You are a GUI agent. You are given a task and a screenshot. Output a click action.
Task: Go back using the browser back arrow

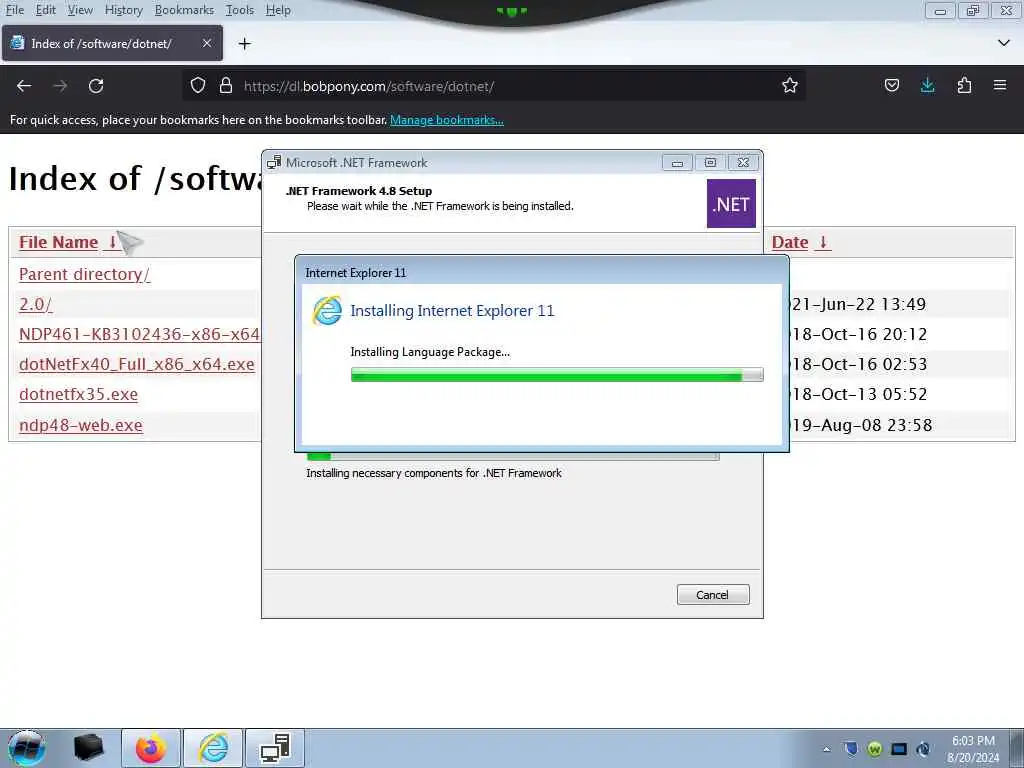tap(24, 86)
